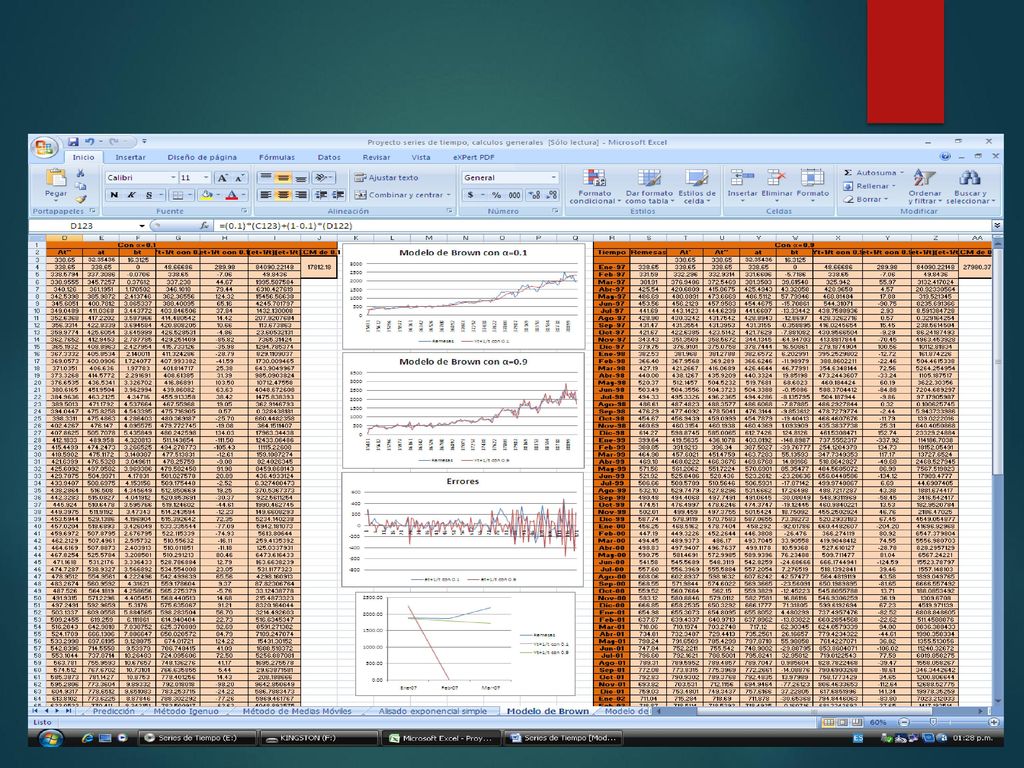Viewport: 1024px width, 768px height.
Task: Click the zoom slider handle
Action: pos(933,722)
